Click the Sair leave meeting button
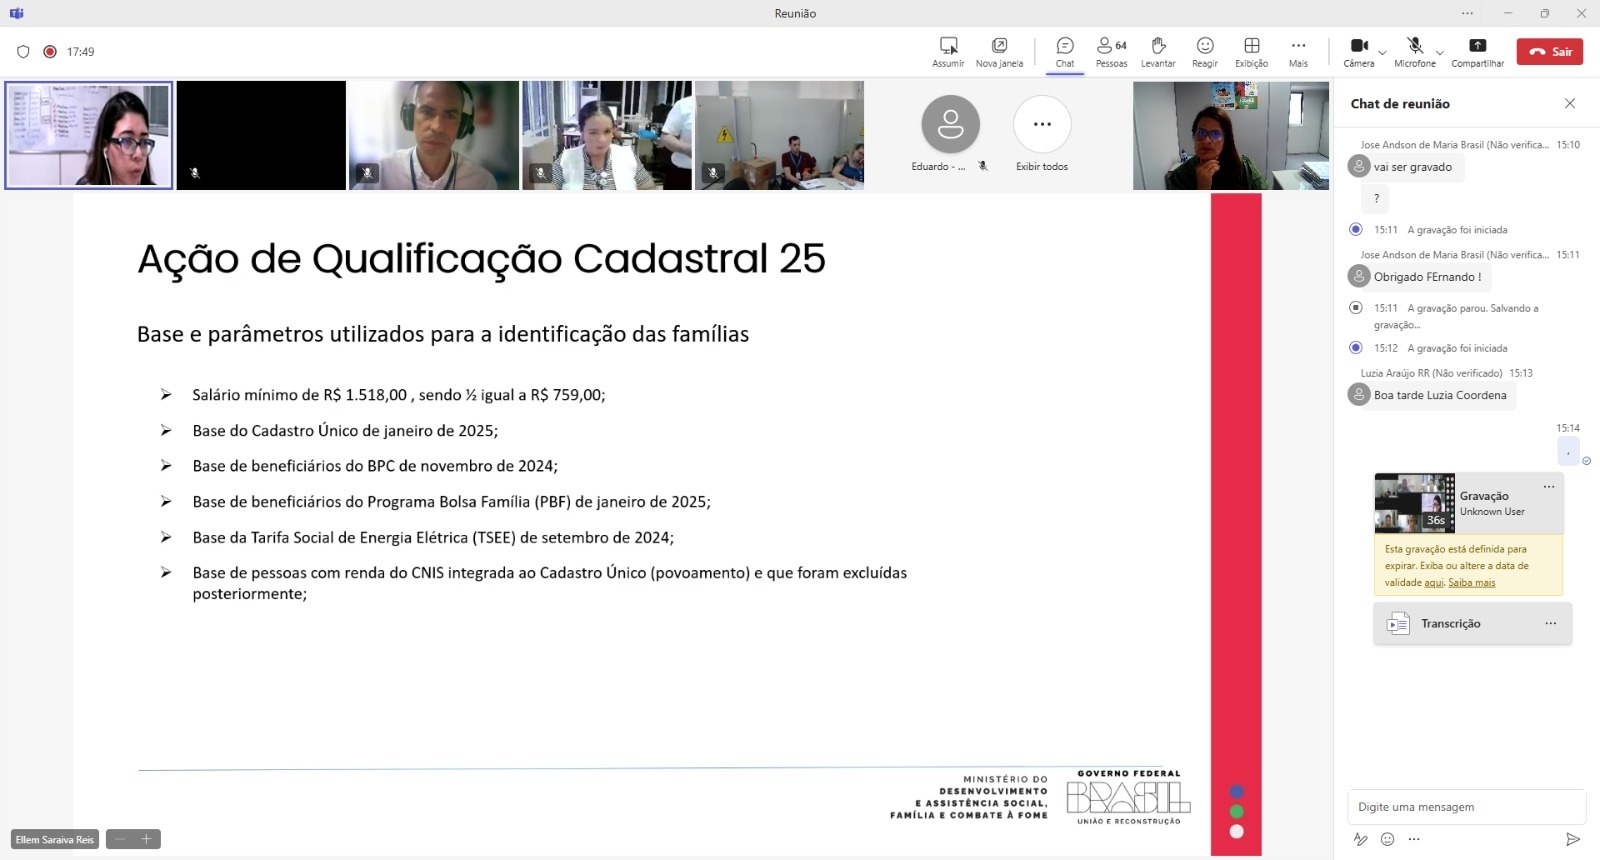The image size is (1600, 860). click(1549, 52)
